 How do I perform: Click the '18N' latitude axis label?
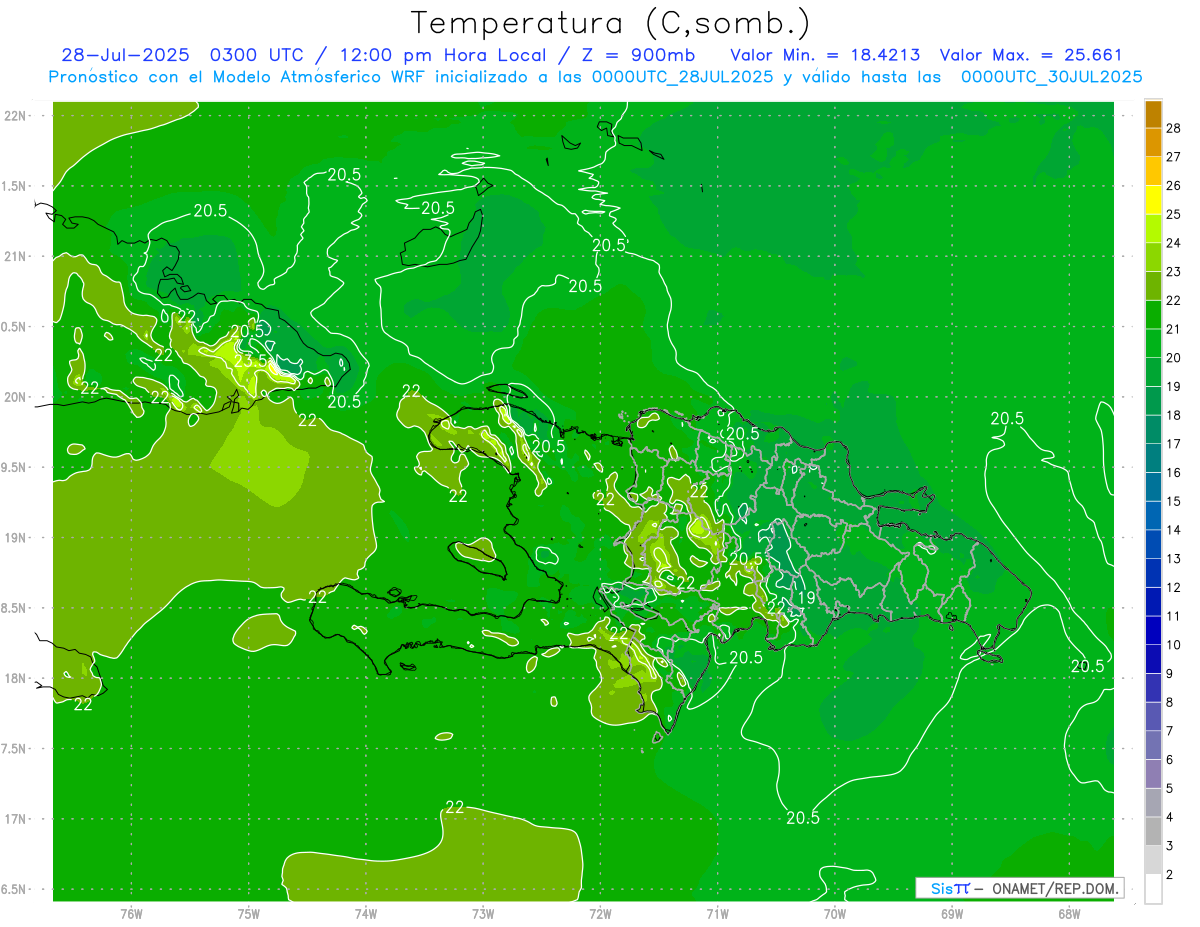tap(16, 678)
